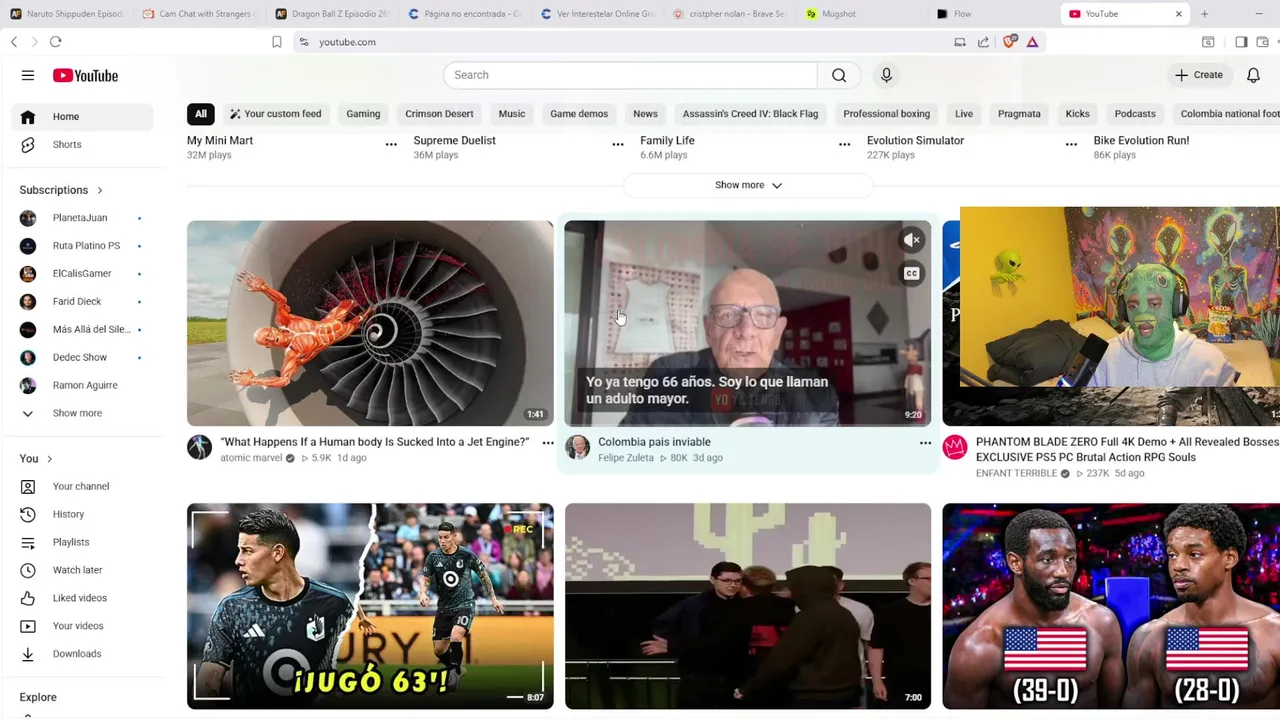Expand the You section chevron
The image size is (1280, 720).
49,459
